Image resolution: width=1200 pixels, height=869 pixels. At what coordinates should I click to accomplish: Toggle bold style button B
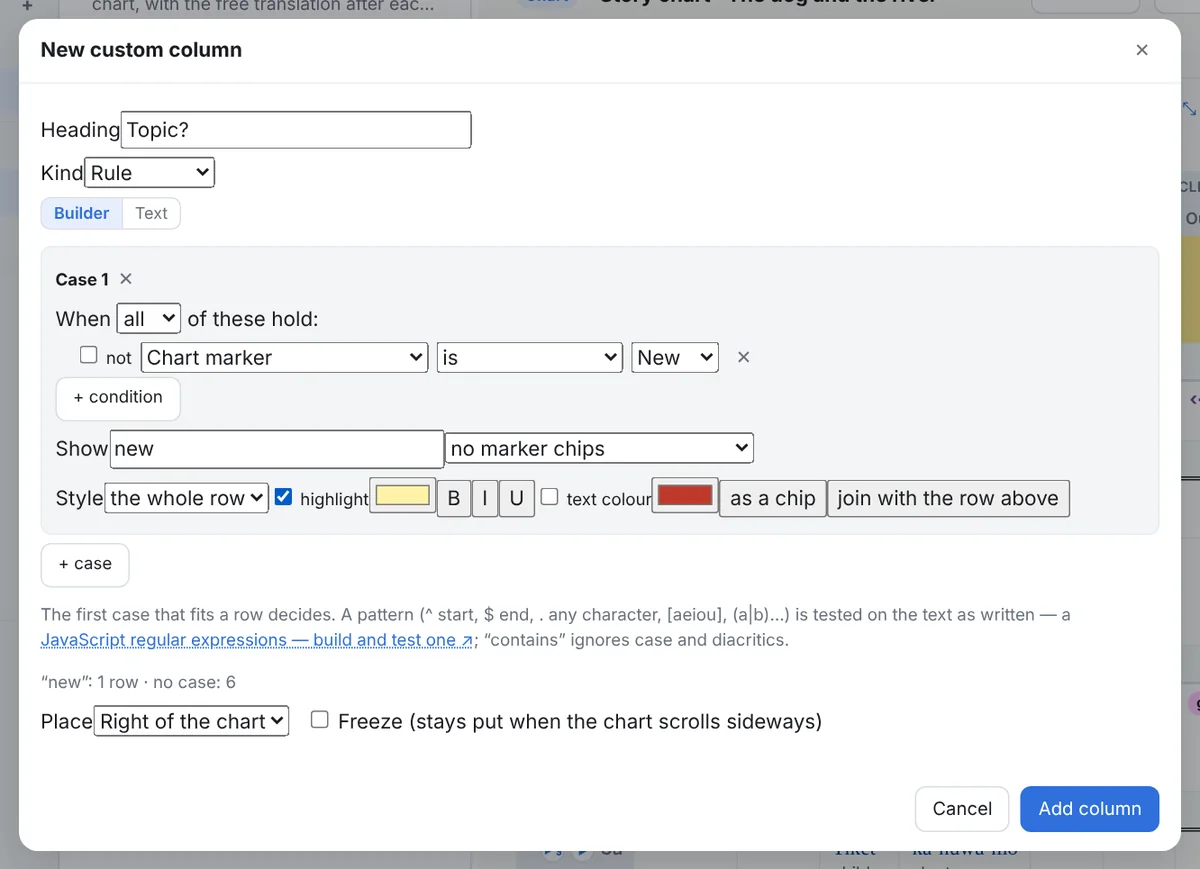click(454, 498)
